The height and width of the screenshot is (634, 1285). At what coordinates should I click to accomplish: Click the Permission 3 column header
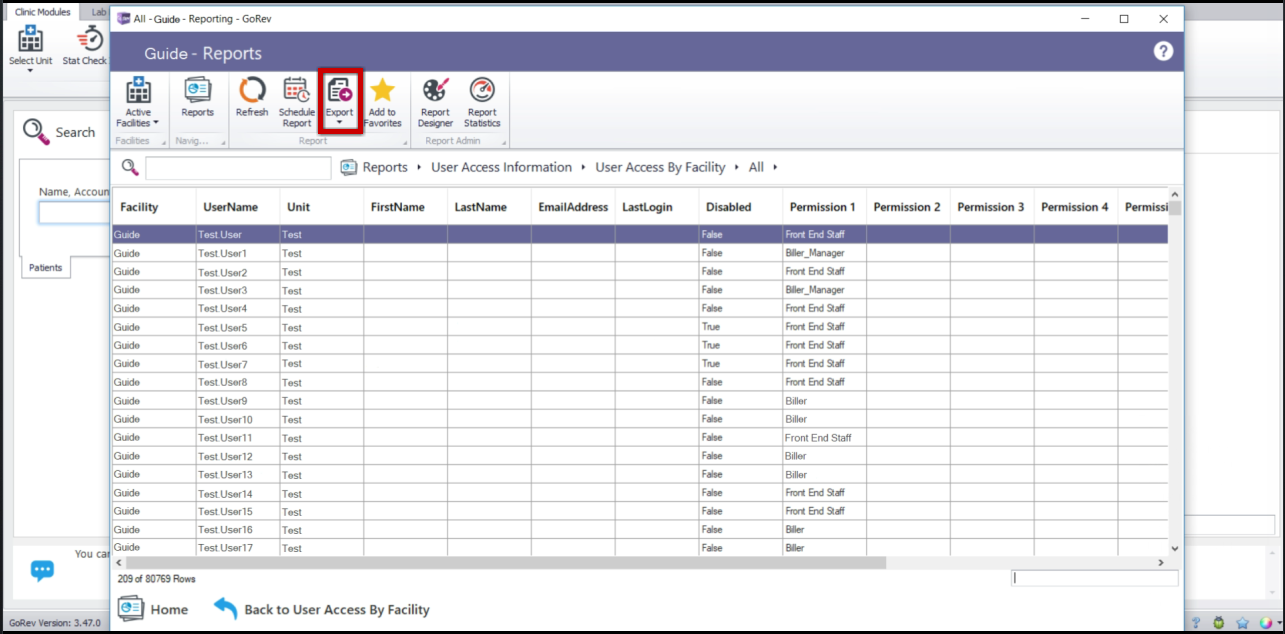click(992, 207)
